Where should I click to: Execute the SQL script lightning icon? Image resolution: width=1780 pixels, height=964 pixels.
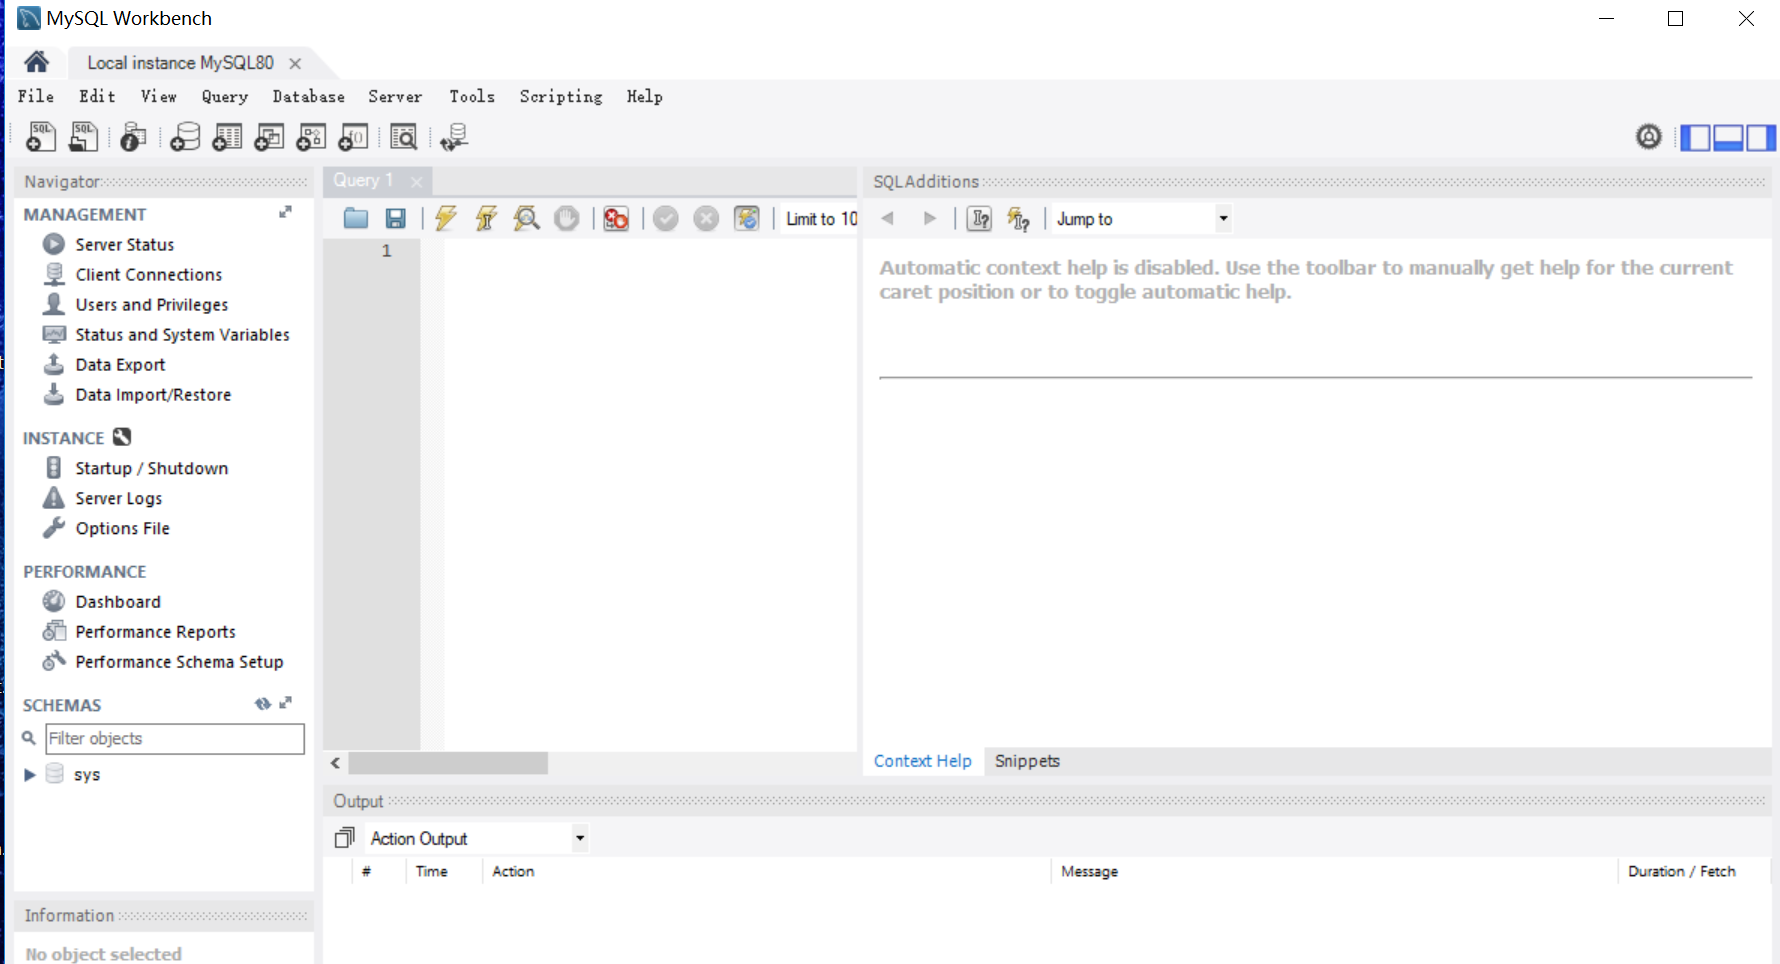coord(446,218)
